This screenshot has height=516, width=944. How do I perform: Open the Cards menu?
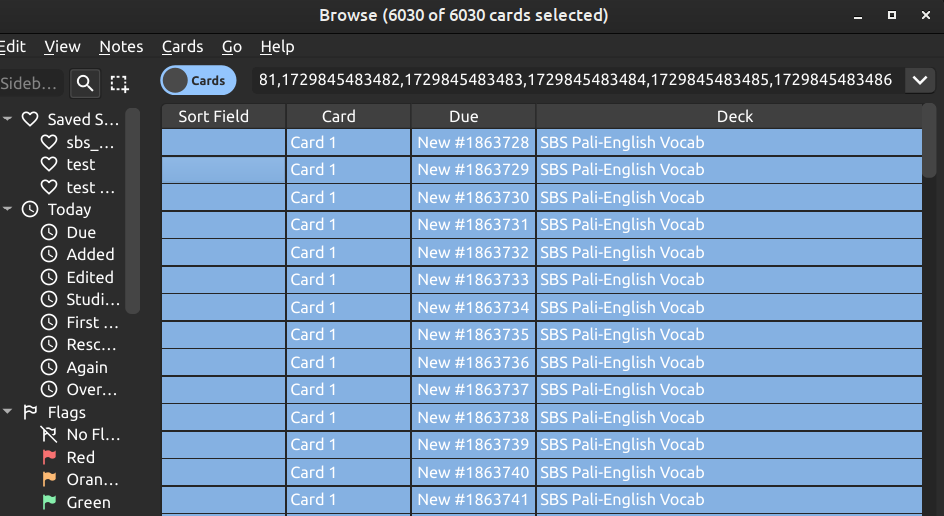[x=182, y=46]
